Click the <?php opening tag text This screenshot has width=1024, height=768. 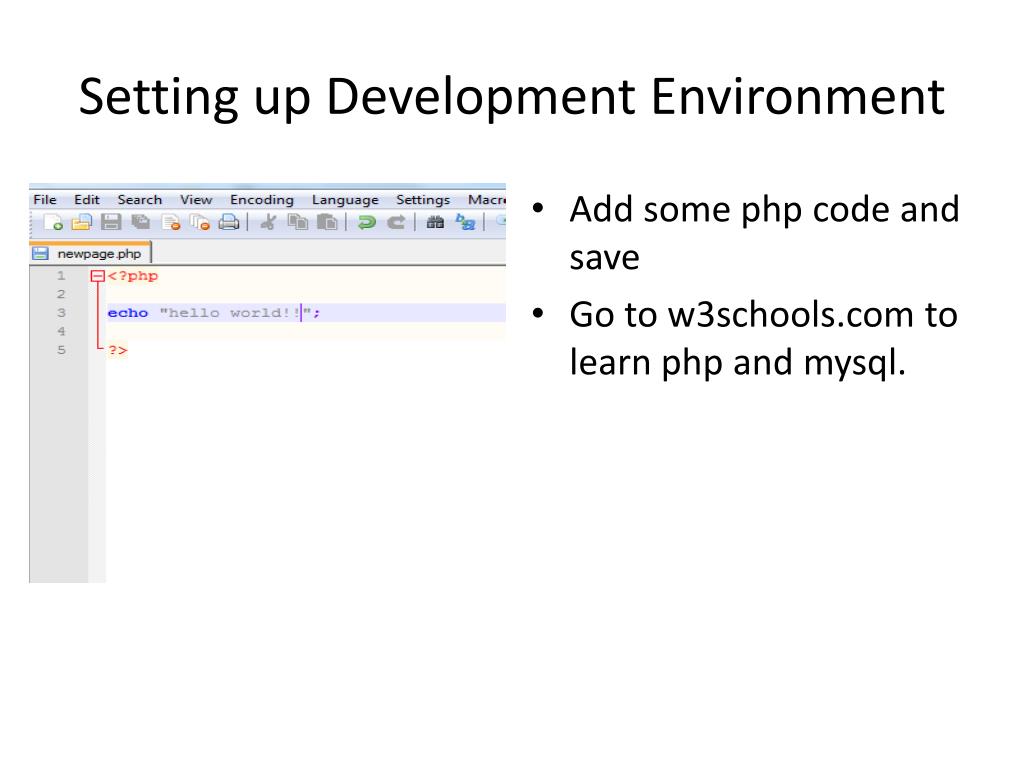[133, 276]
